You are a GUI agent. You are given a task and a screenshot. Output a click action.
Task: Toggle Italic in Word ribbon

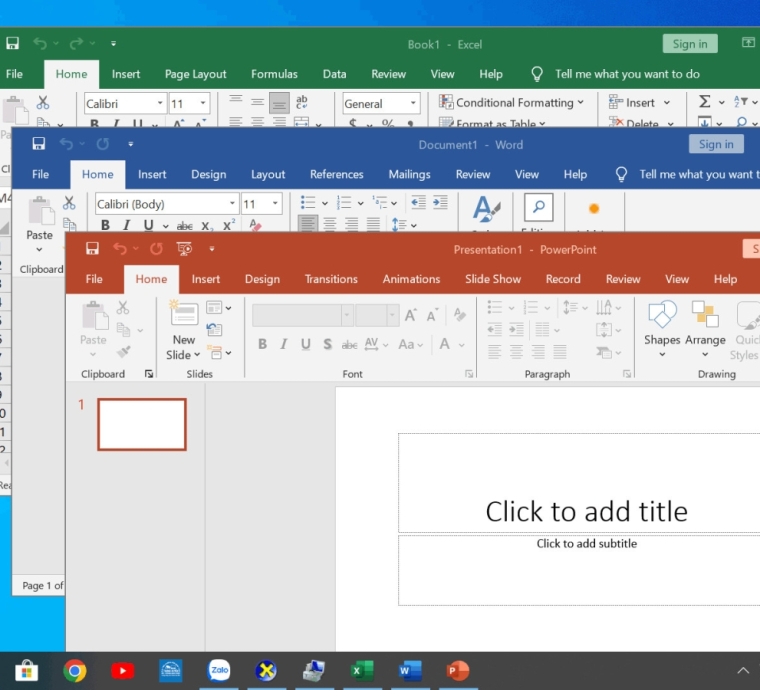(127, 225)
